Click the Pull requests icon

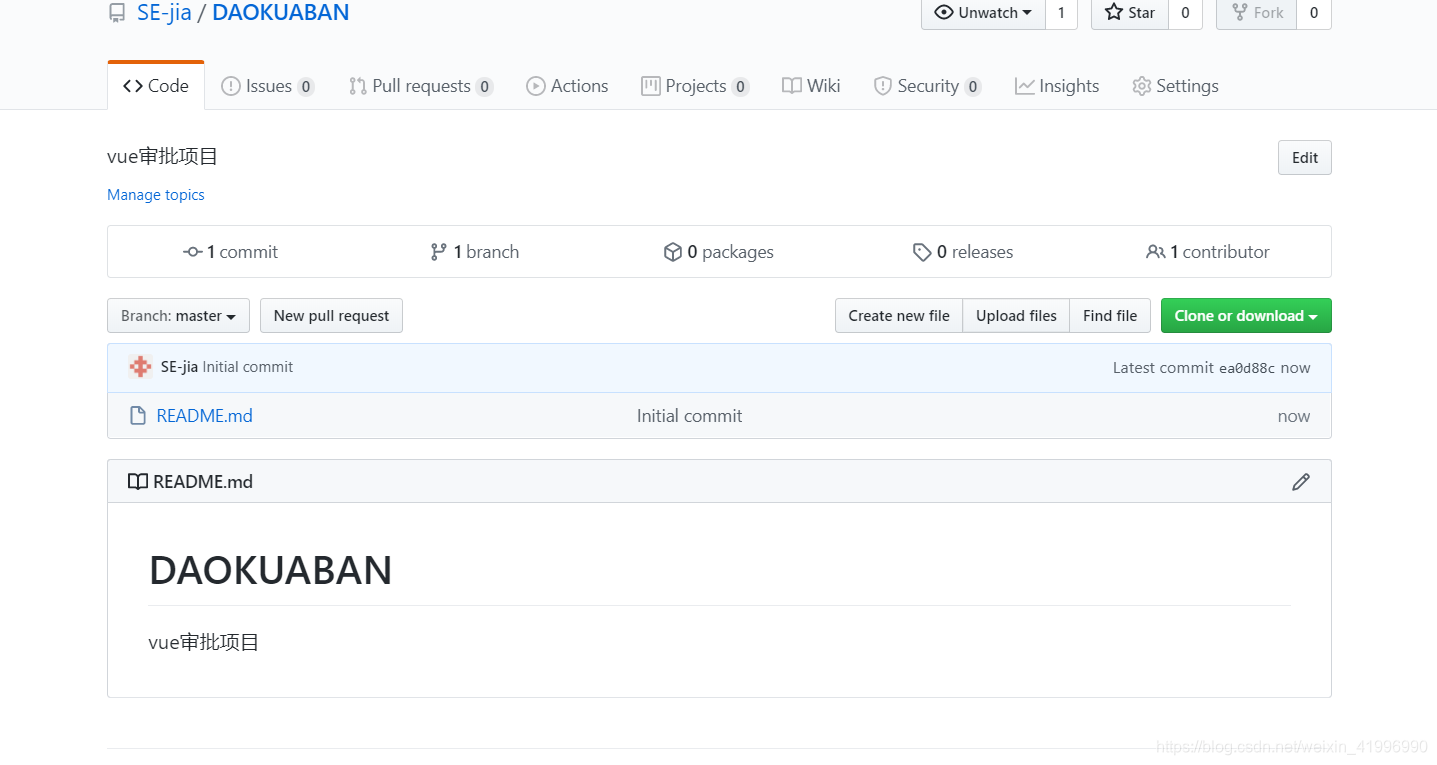coord(357,86)
